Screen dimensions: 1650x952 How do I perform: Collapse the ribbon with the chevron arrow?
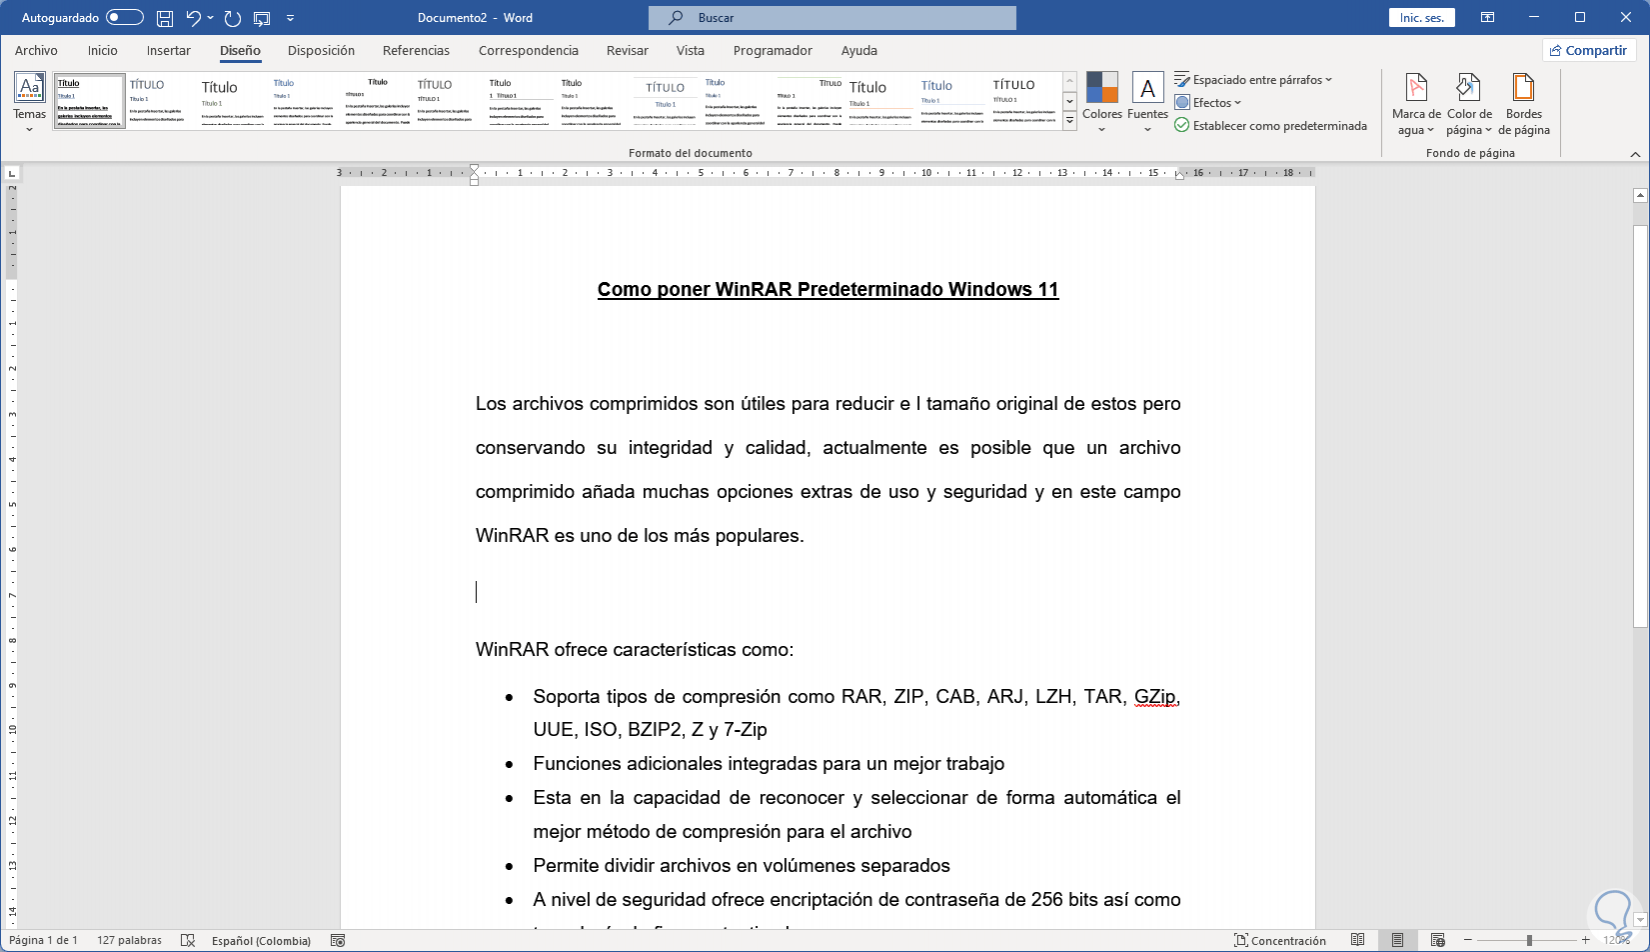coord(1635,154)
